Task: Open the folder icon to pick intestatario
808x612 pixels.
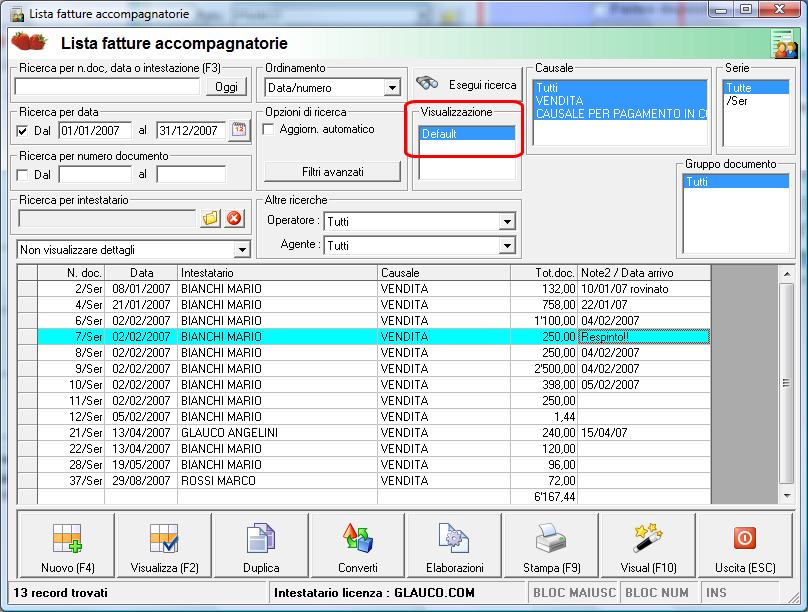Action: click(x=210, y=218)
